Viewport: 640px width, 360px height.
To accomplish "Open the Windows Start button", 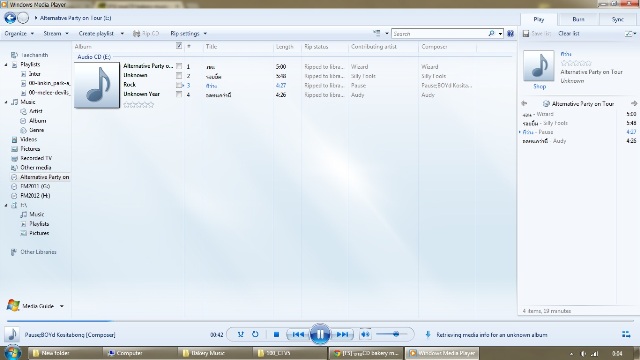I will point(12,353).
